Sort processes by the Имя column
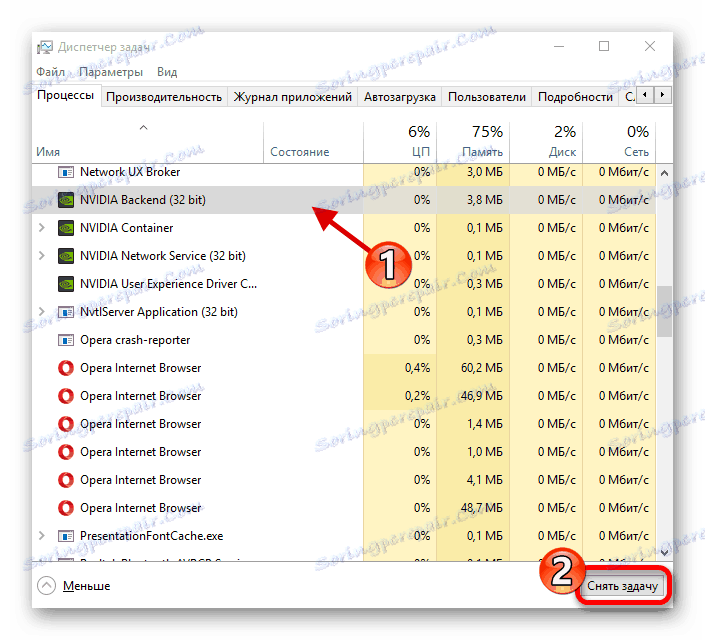This screenshot has width=705, height=640. pos(147,143)
